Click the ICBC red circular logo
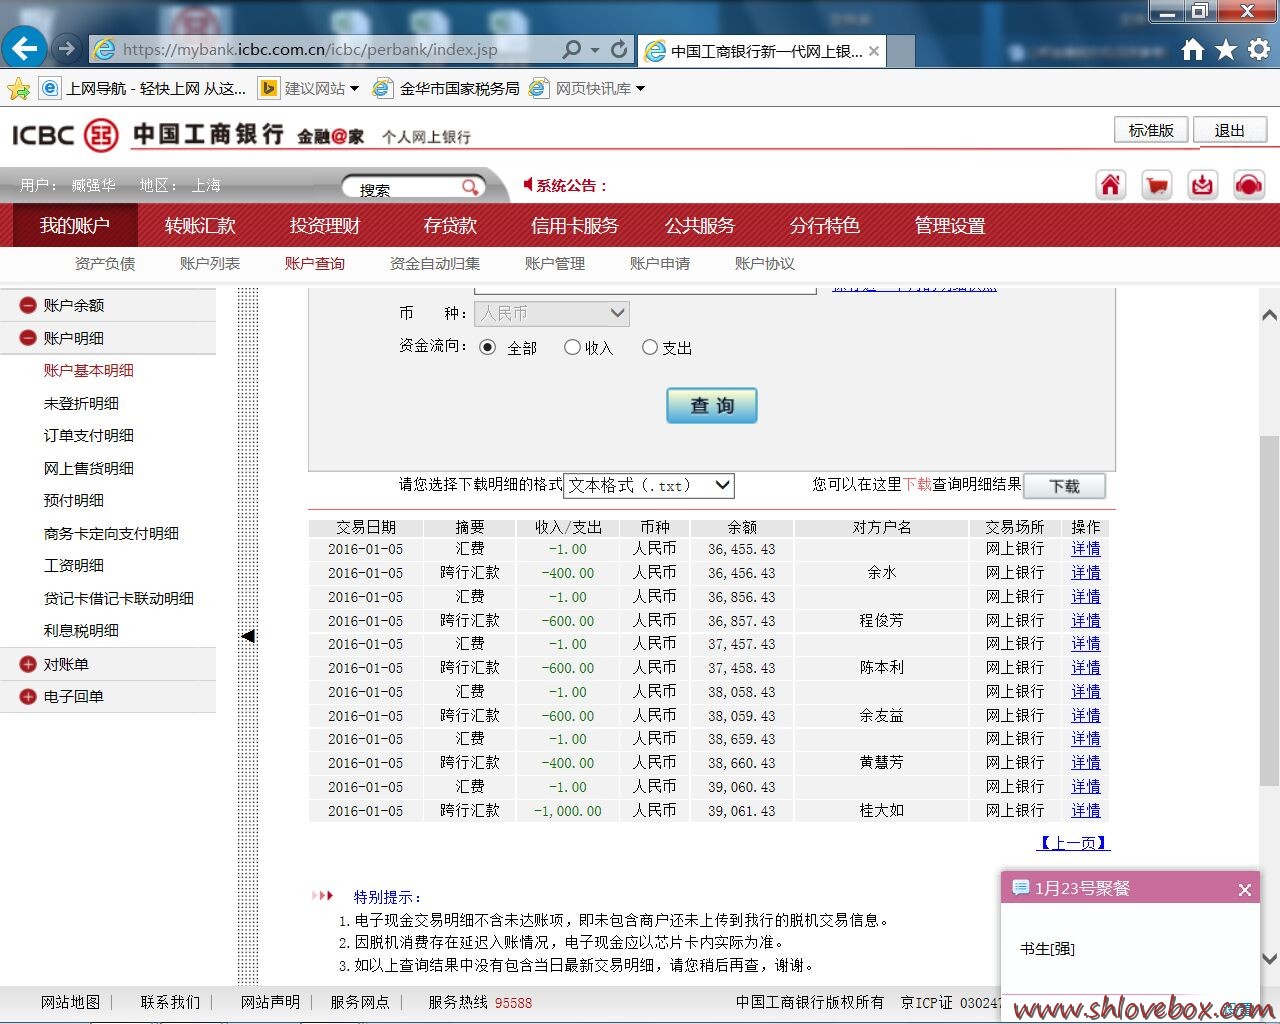 (100, 134)
